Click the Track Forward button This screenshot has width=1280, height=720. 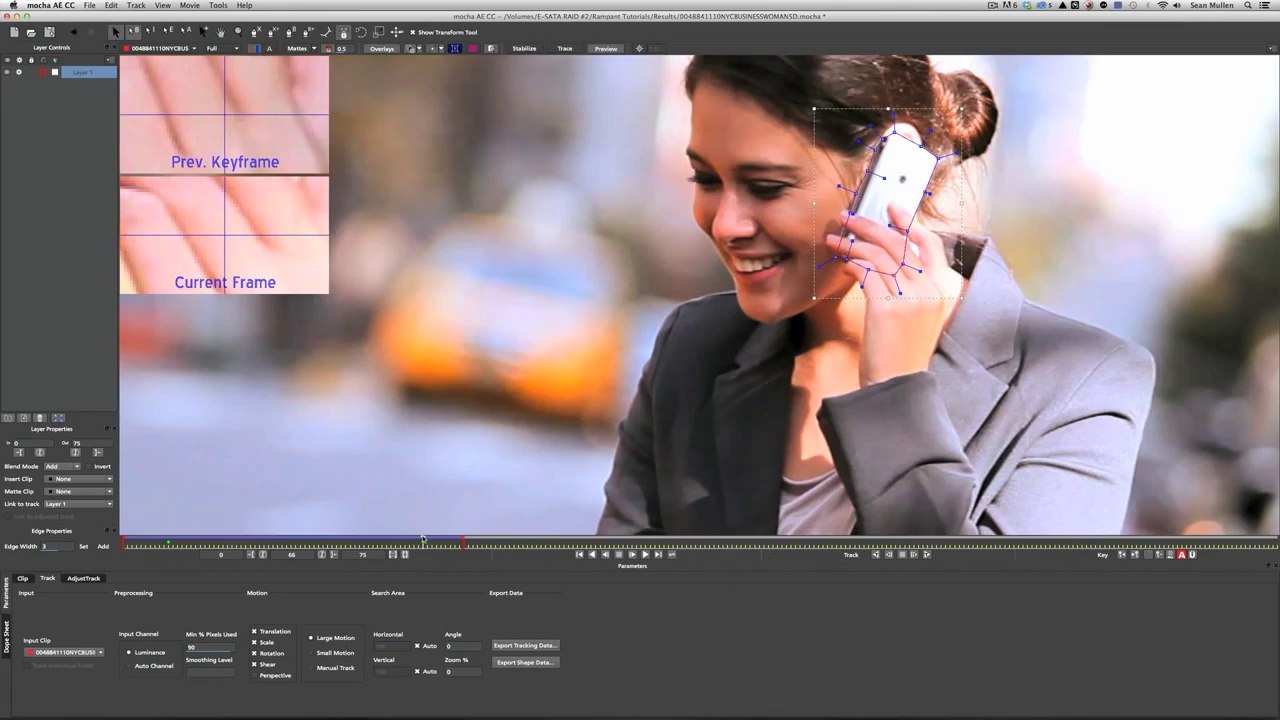point(927,554)
